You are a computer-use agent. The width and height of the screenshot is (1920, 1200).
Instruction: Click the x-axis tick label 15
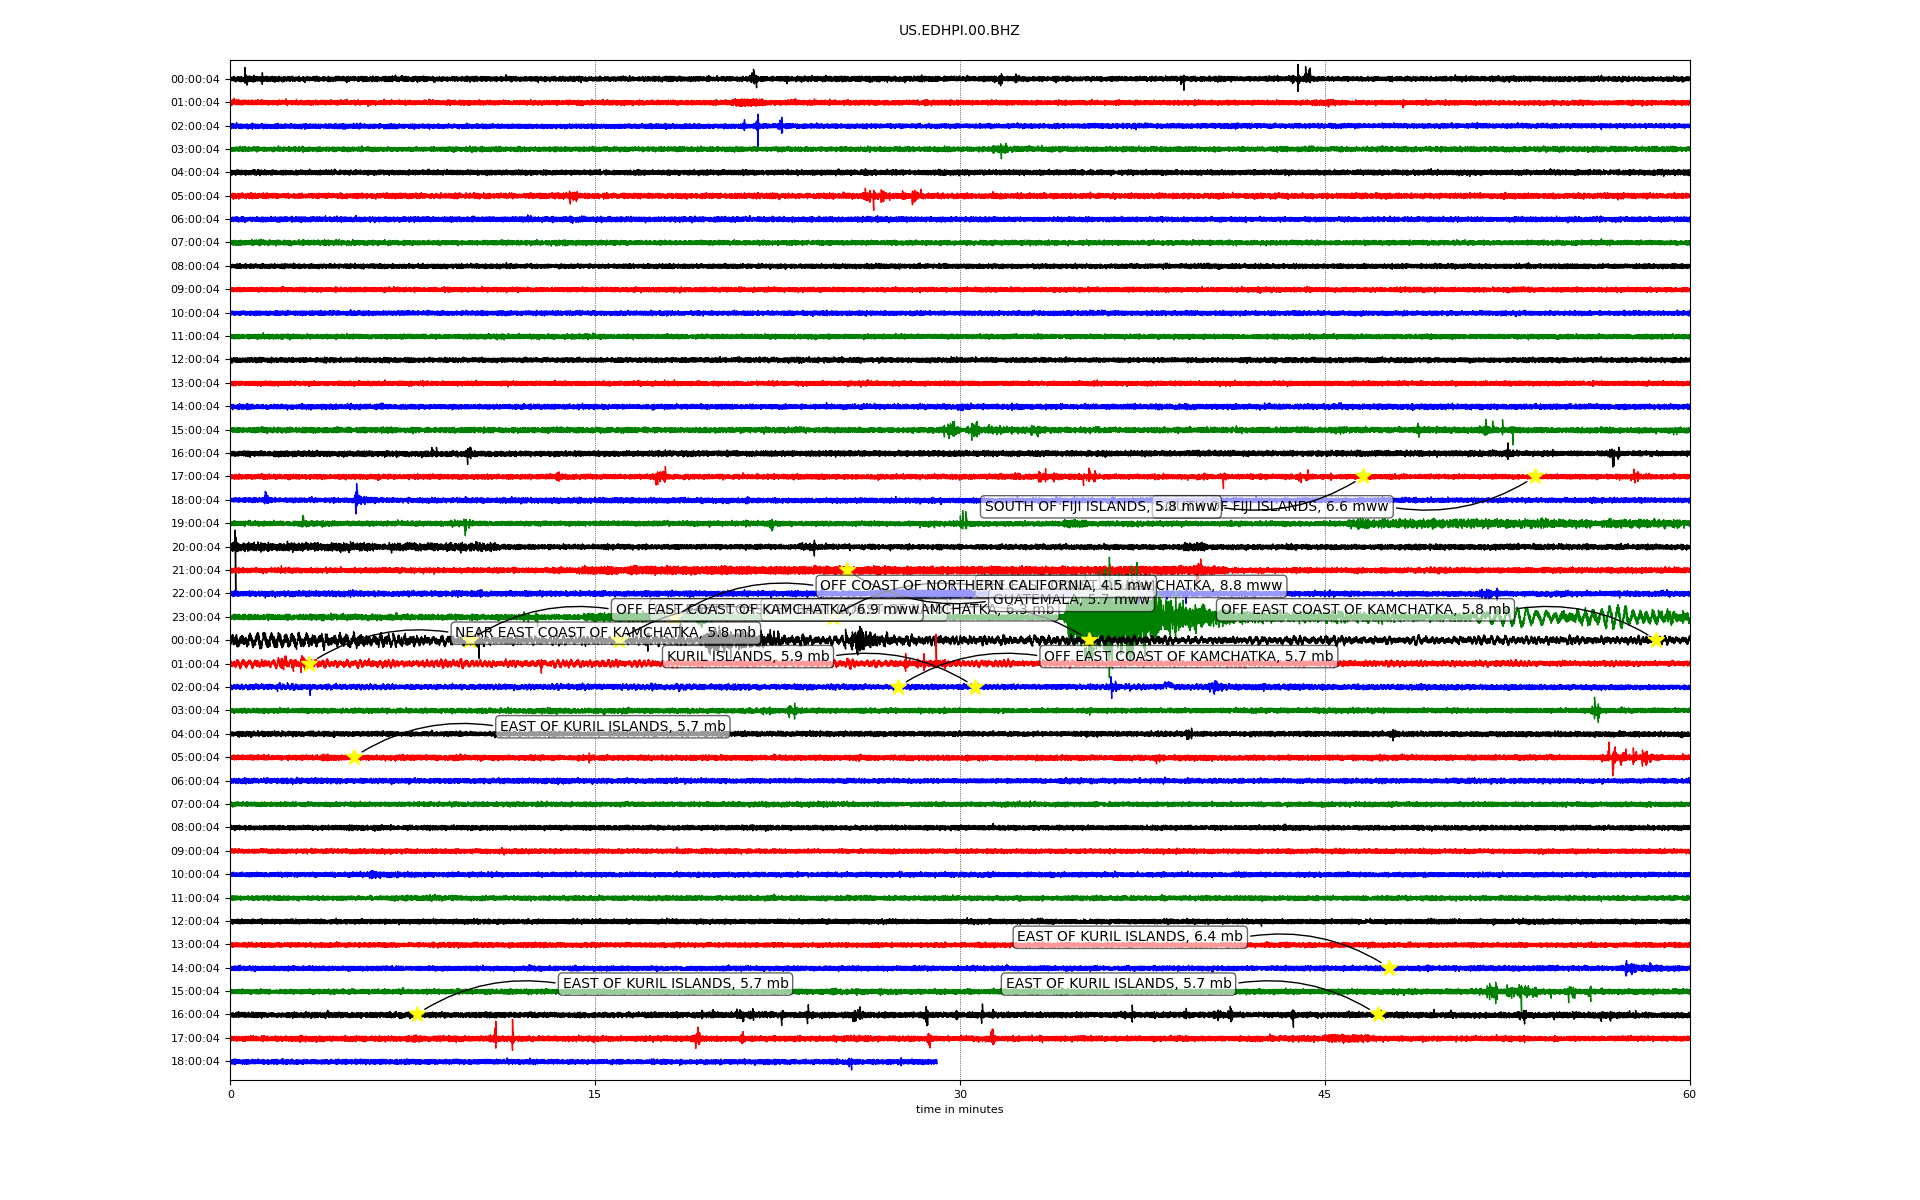click(x=595, y=1094)
